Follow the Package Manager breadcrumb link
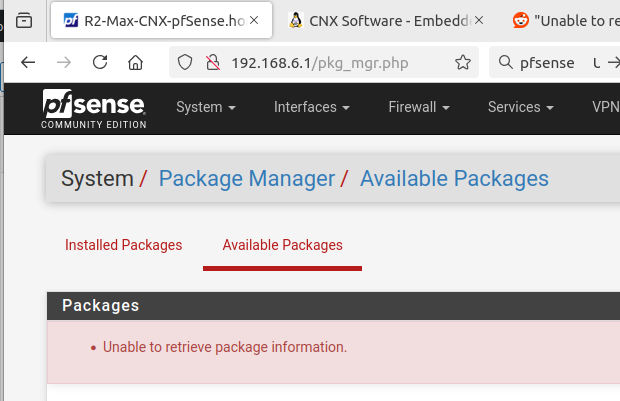The height and width of the screenshot is (401, 620). click(247, 178)
